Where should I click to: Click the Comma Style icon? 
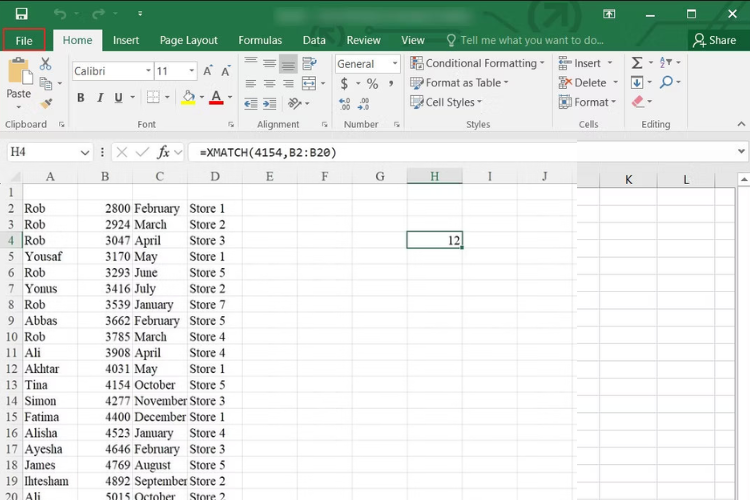click(391, 84)
